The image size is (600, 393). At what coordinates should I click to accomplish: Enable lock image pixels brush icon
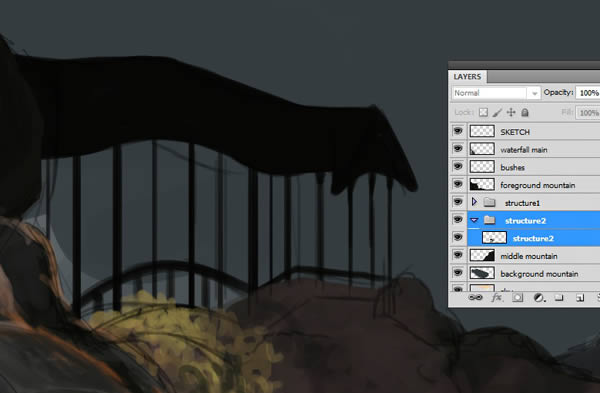[497, 112]
